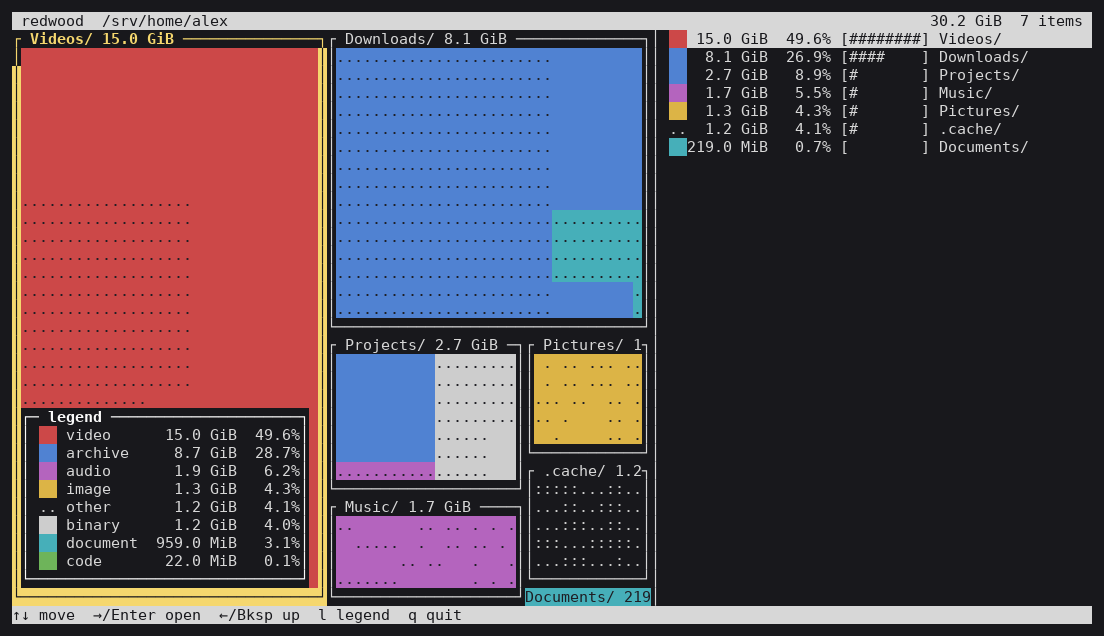Screen dimensions: 1104x636
Task: Click the red video swatch in the legend
Action: click(48, 435)
